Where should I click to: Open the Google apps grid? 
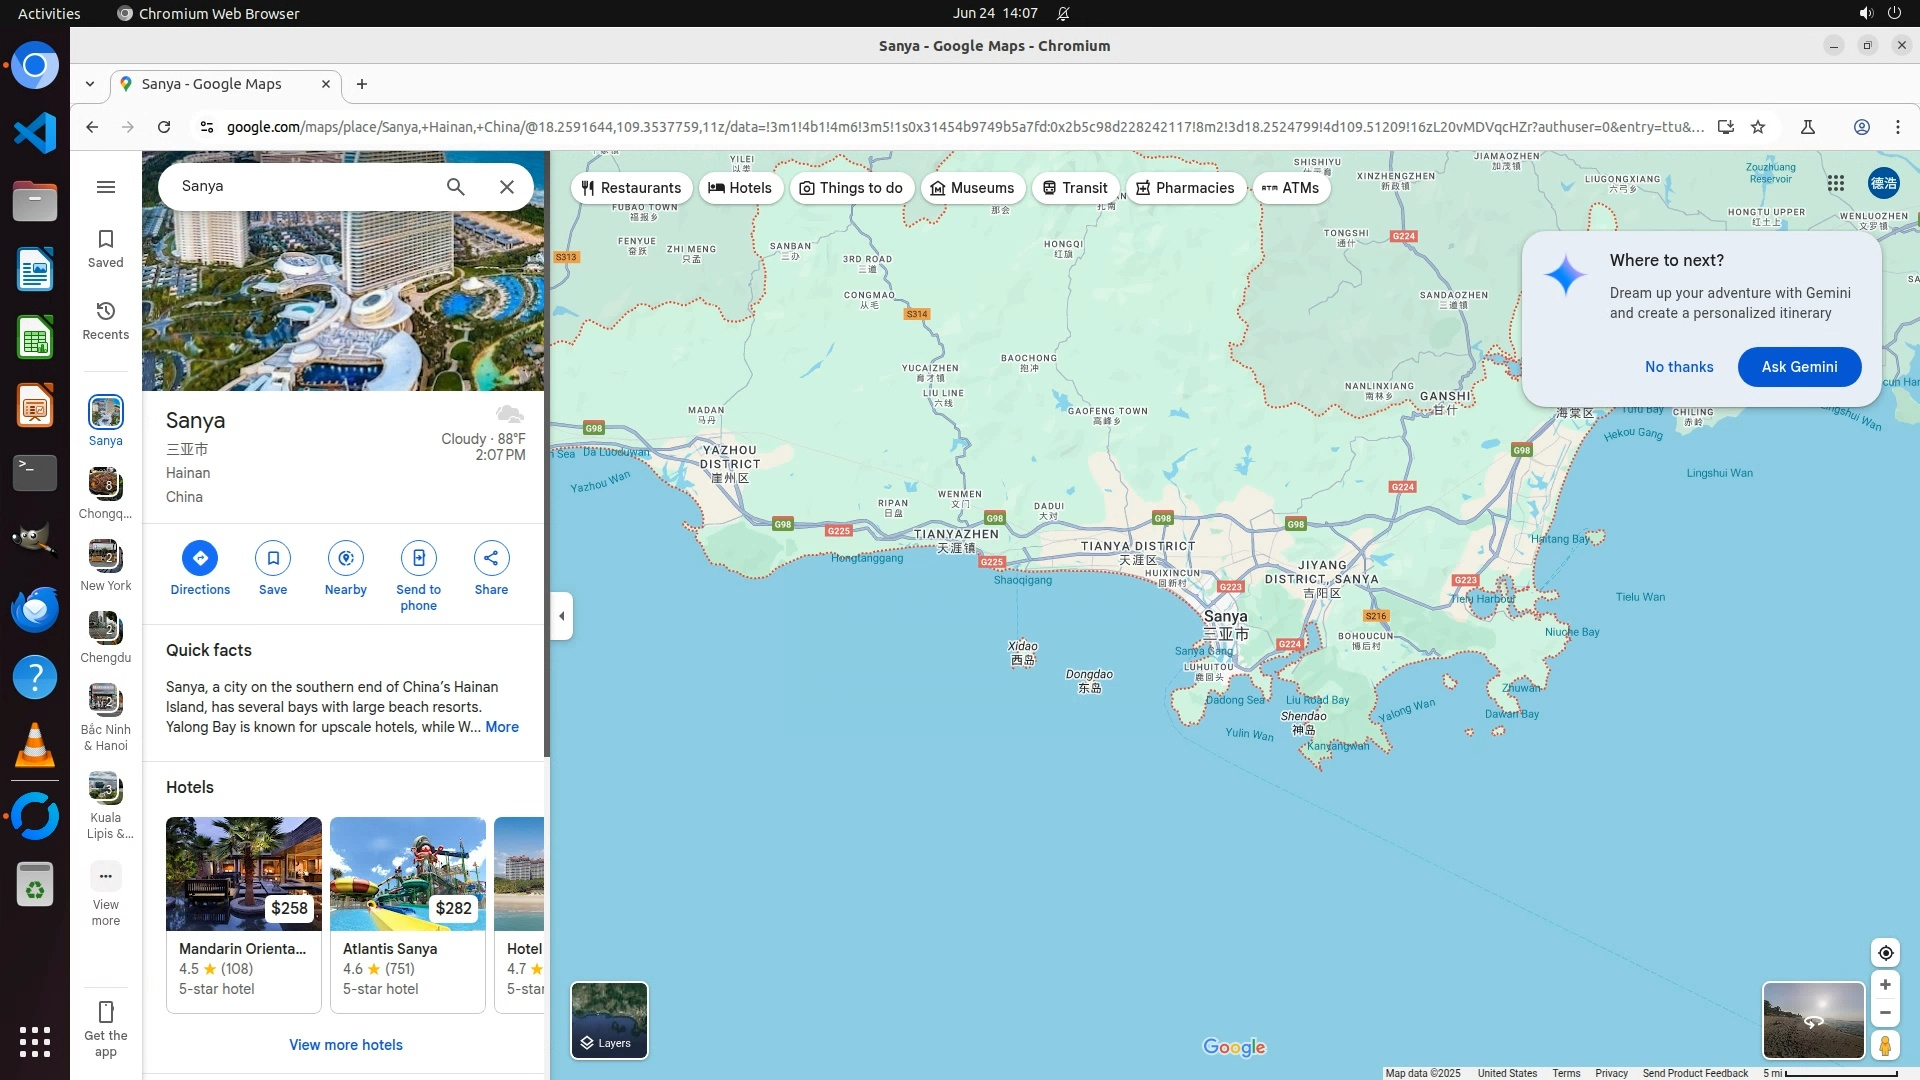click(x=1836, y=184)
